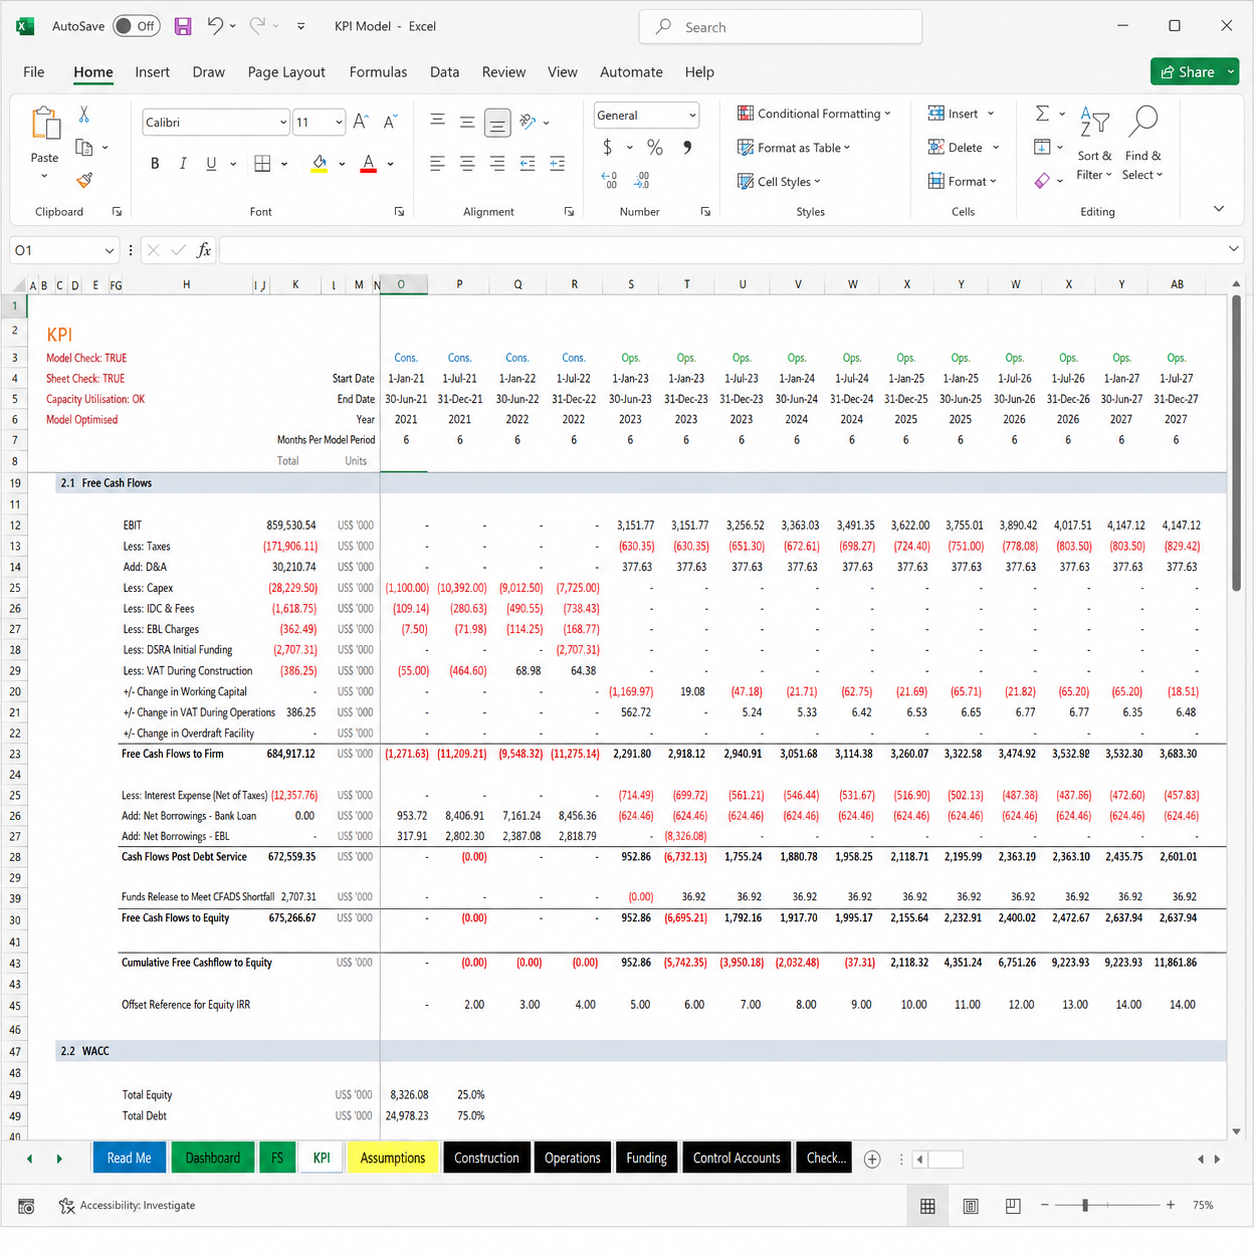This screenshot has height=1254, width=1254.
Task: Align text left
Action: tap(437, 163)
